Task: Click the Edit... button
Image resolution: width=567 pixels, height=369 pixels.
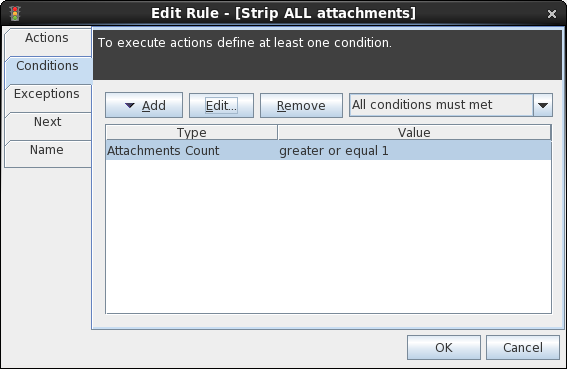Action: coord(221,105)
